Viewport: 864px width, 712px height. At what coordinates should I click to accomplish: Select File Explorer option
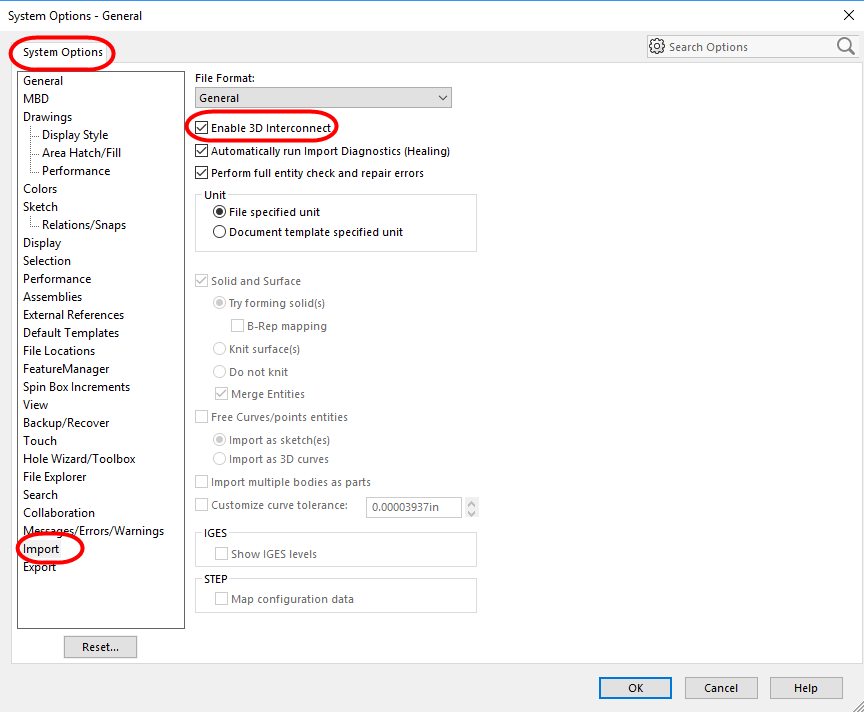tap(55, 477)
